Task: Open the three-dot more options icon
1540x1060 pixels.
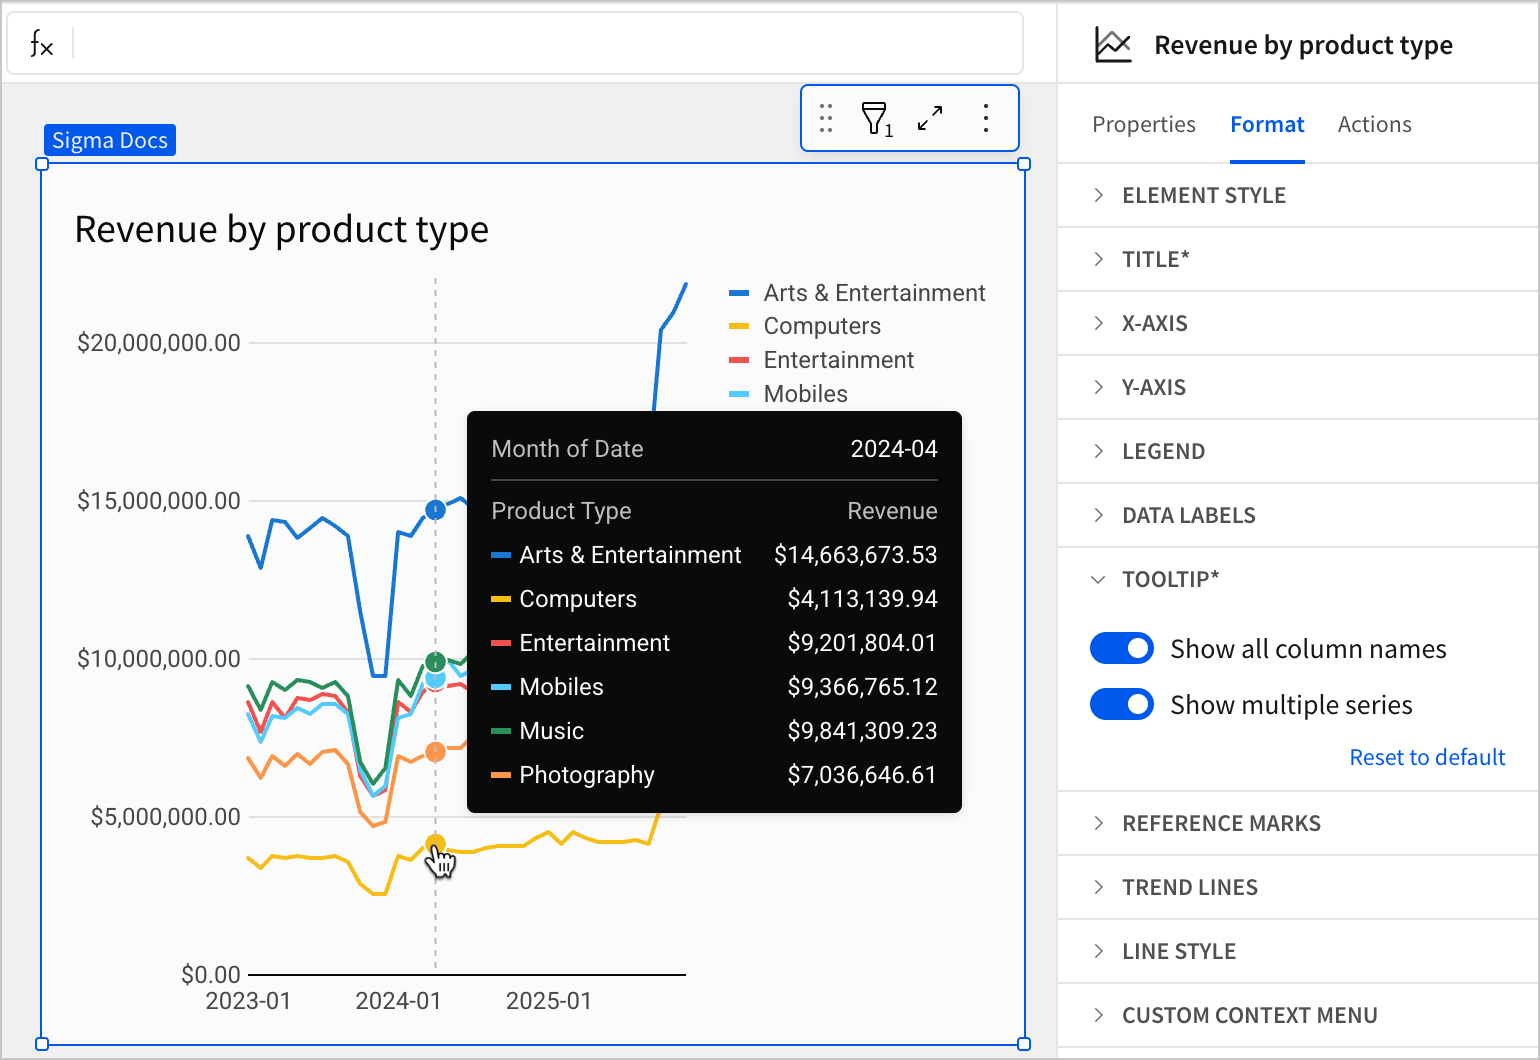Action: [x=986, y=118]
